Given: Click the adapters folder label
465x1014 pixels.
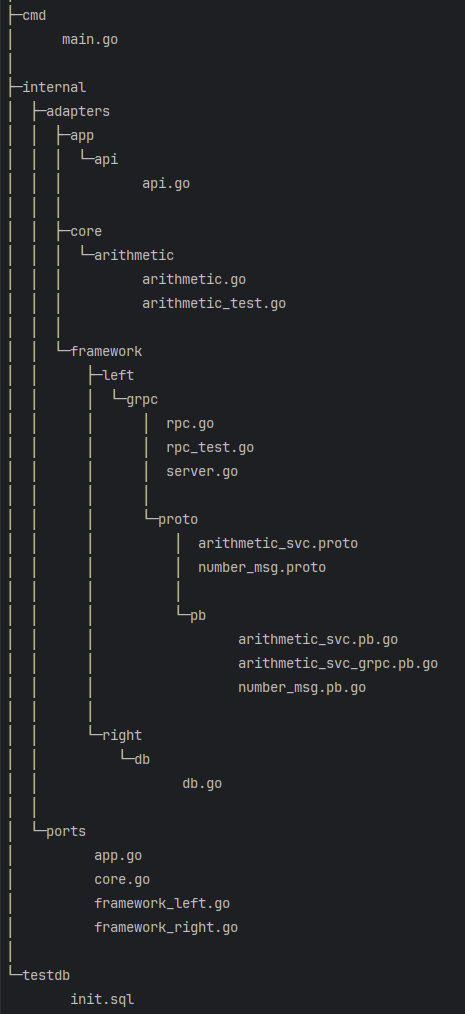Looking at the screenshot, I should [78, 111].
